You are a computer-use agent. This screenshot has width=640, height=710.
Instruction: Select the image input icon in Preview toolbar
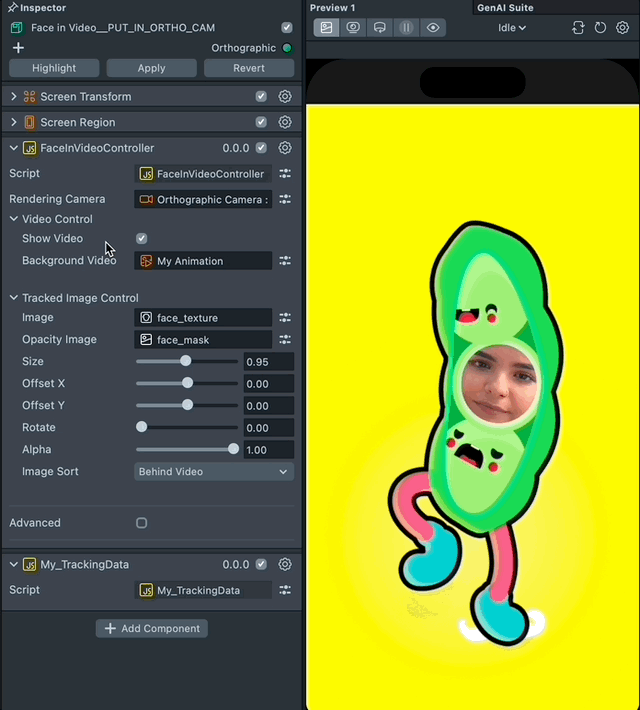pyautogui.click(x=326, y=28)
